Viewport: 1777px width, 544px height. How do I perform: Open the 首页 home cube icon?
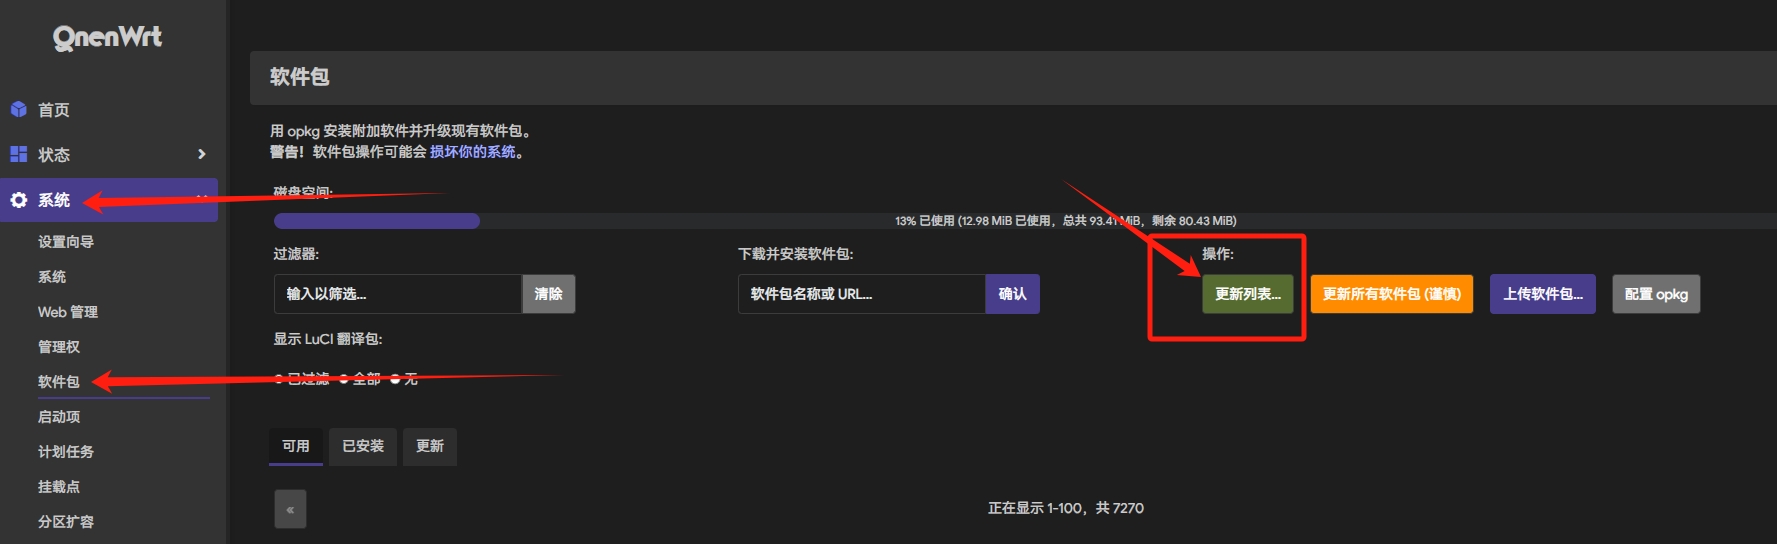pos(18,109)
